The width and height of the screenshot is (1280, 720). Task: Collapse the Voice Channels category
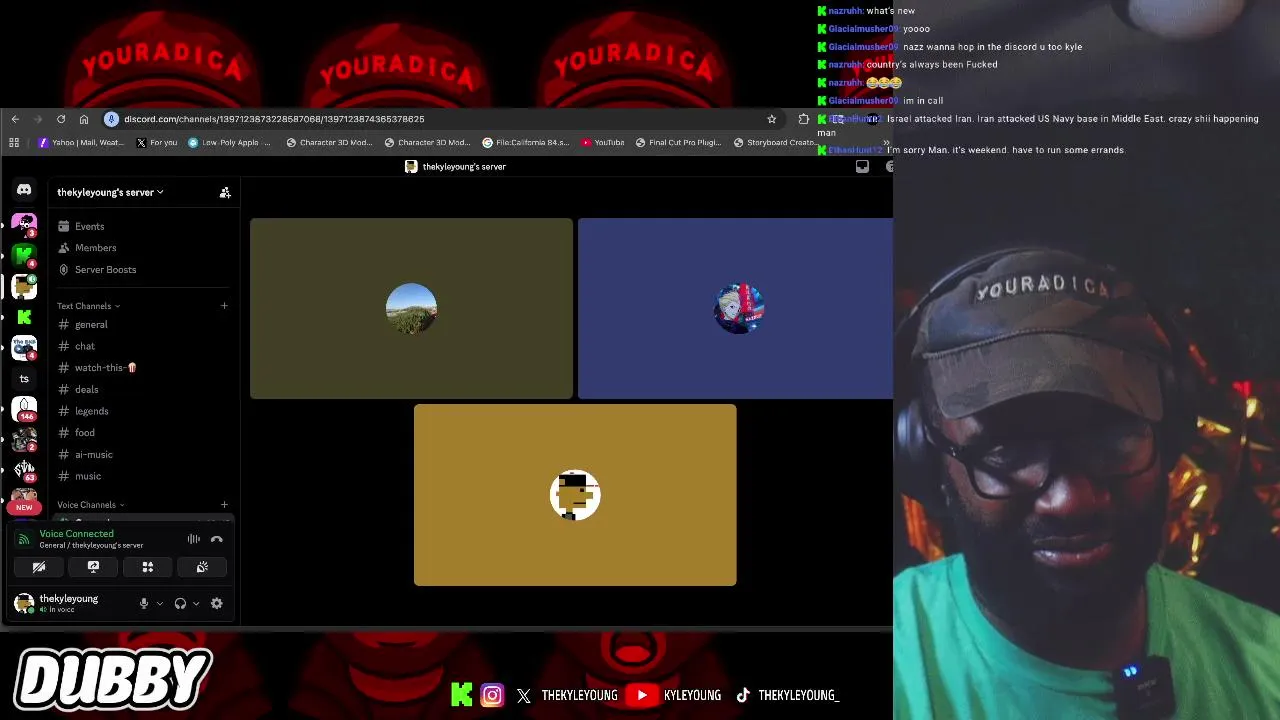[x=90, y=505]
